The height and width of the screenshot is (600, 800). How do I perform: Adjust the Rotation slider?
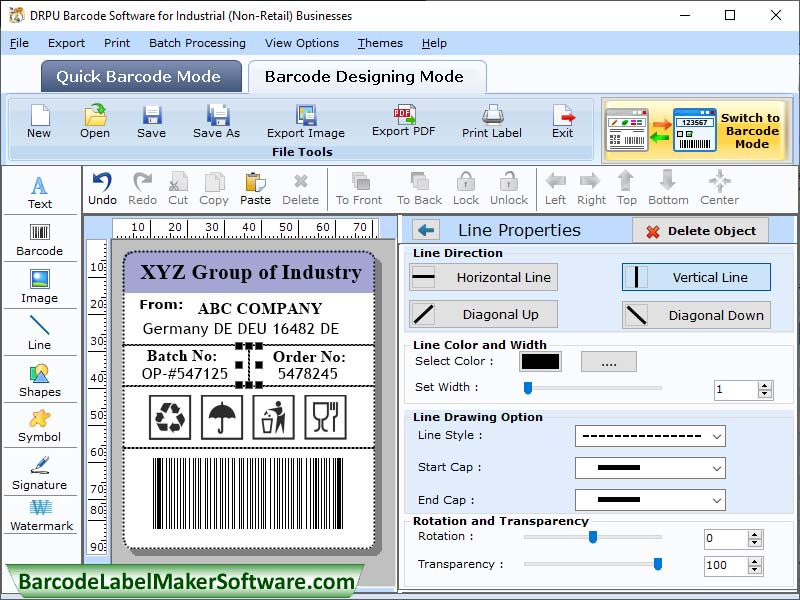593,537
